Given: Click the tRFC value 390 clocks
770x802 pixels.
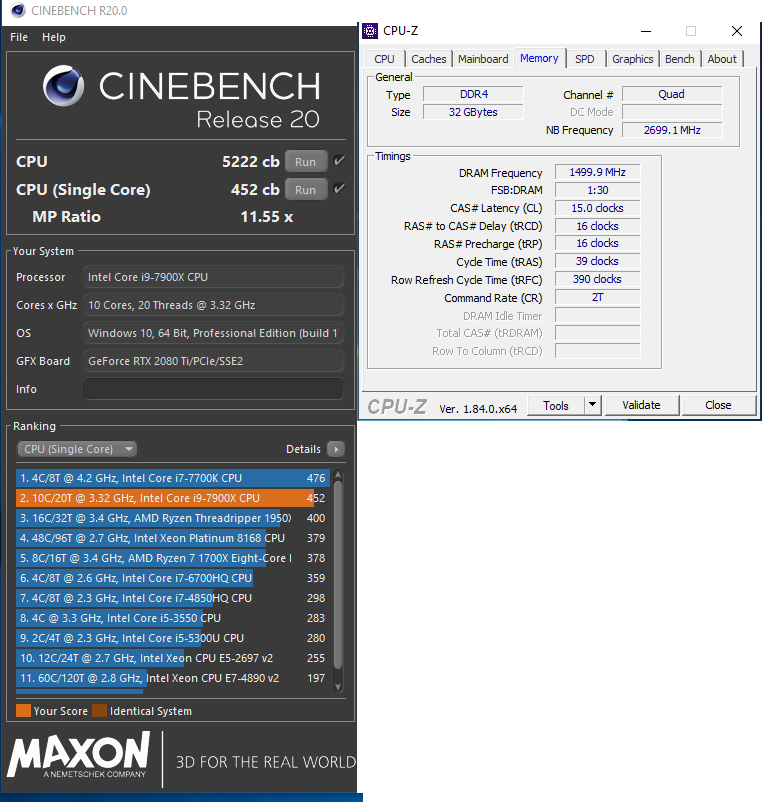Looking at the screenshot, I should (598, 279).
